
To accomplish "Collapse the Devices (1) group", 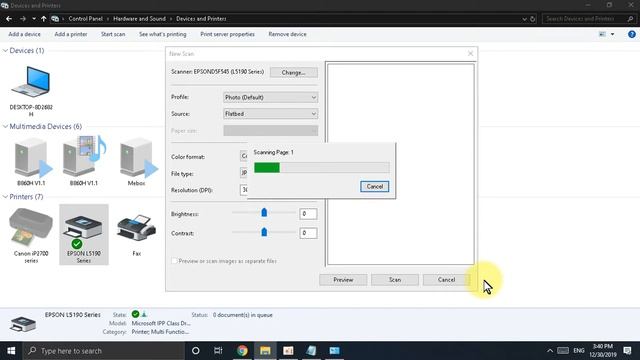I will 5,51.
